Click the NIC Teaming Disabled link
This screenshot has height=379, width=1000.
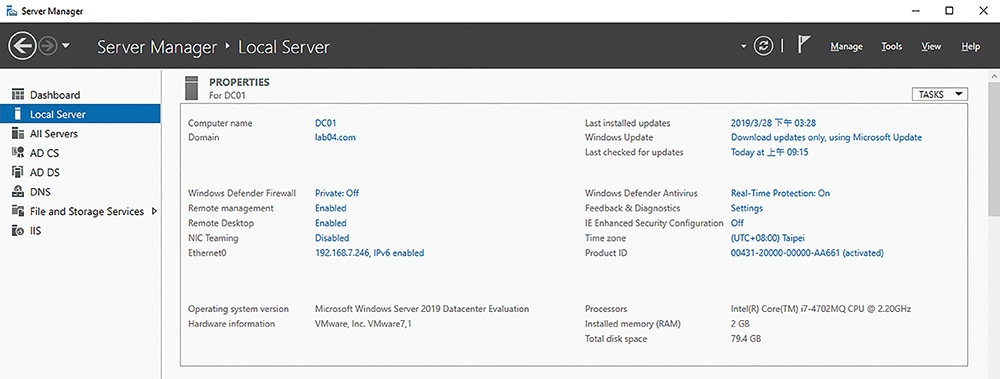pos(332,238)
